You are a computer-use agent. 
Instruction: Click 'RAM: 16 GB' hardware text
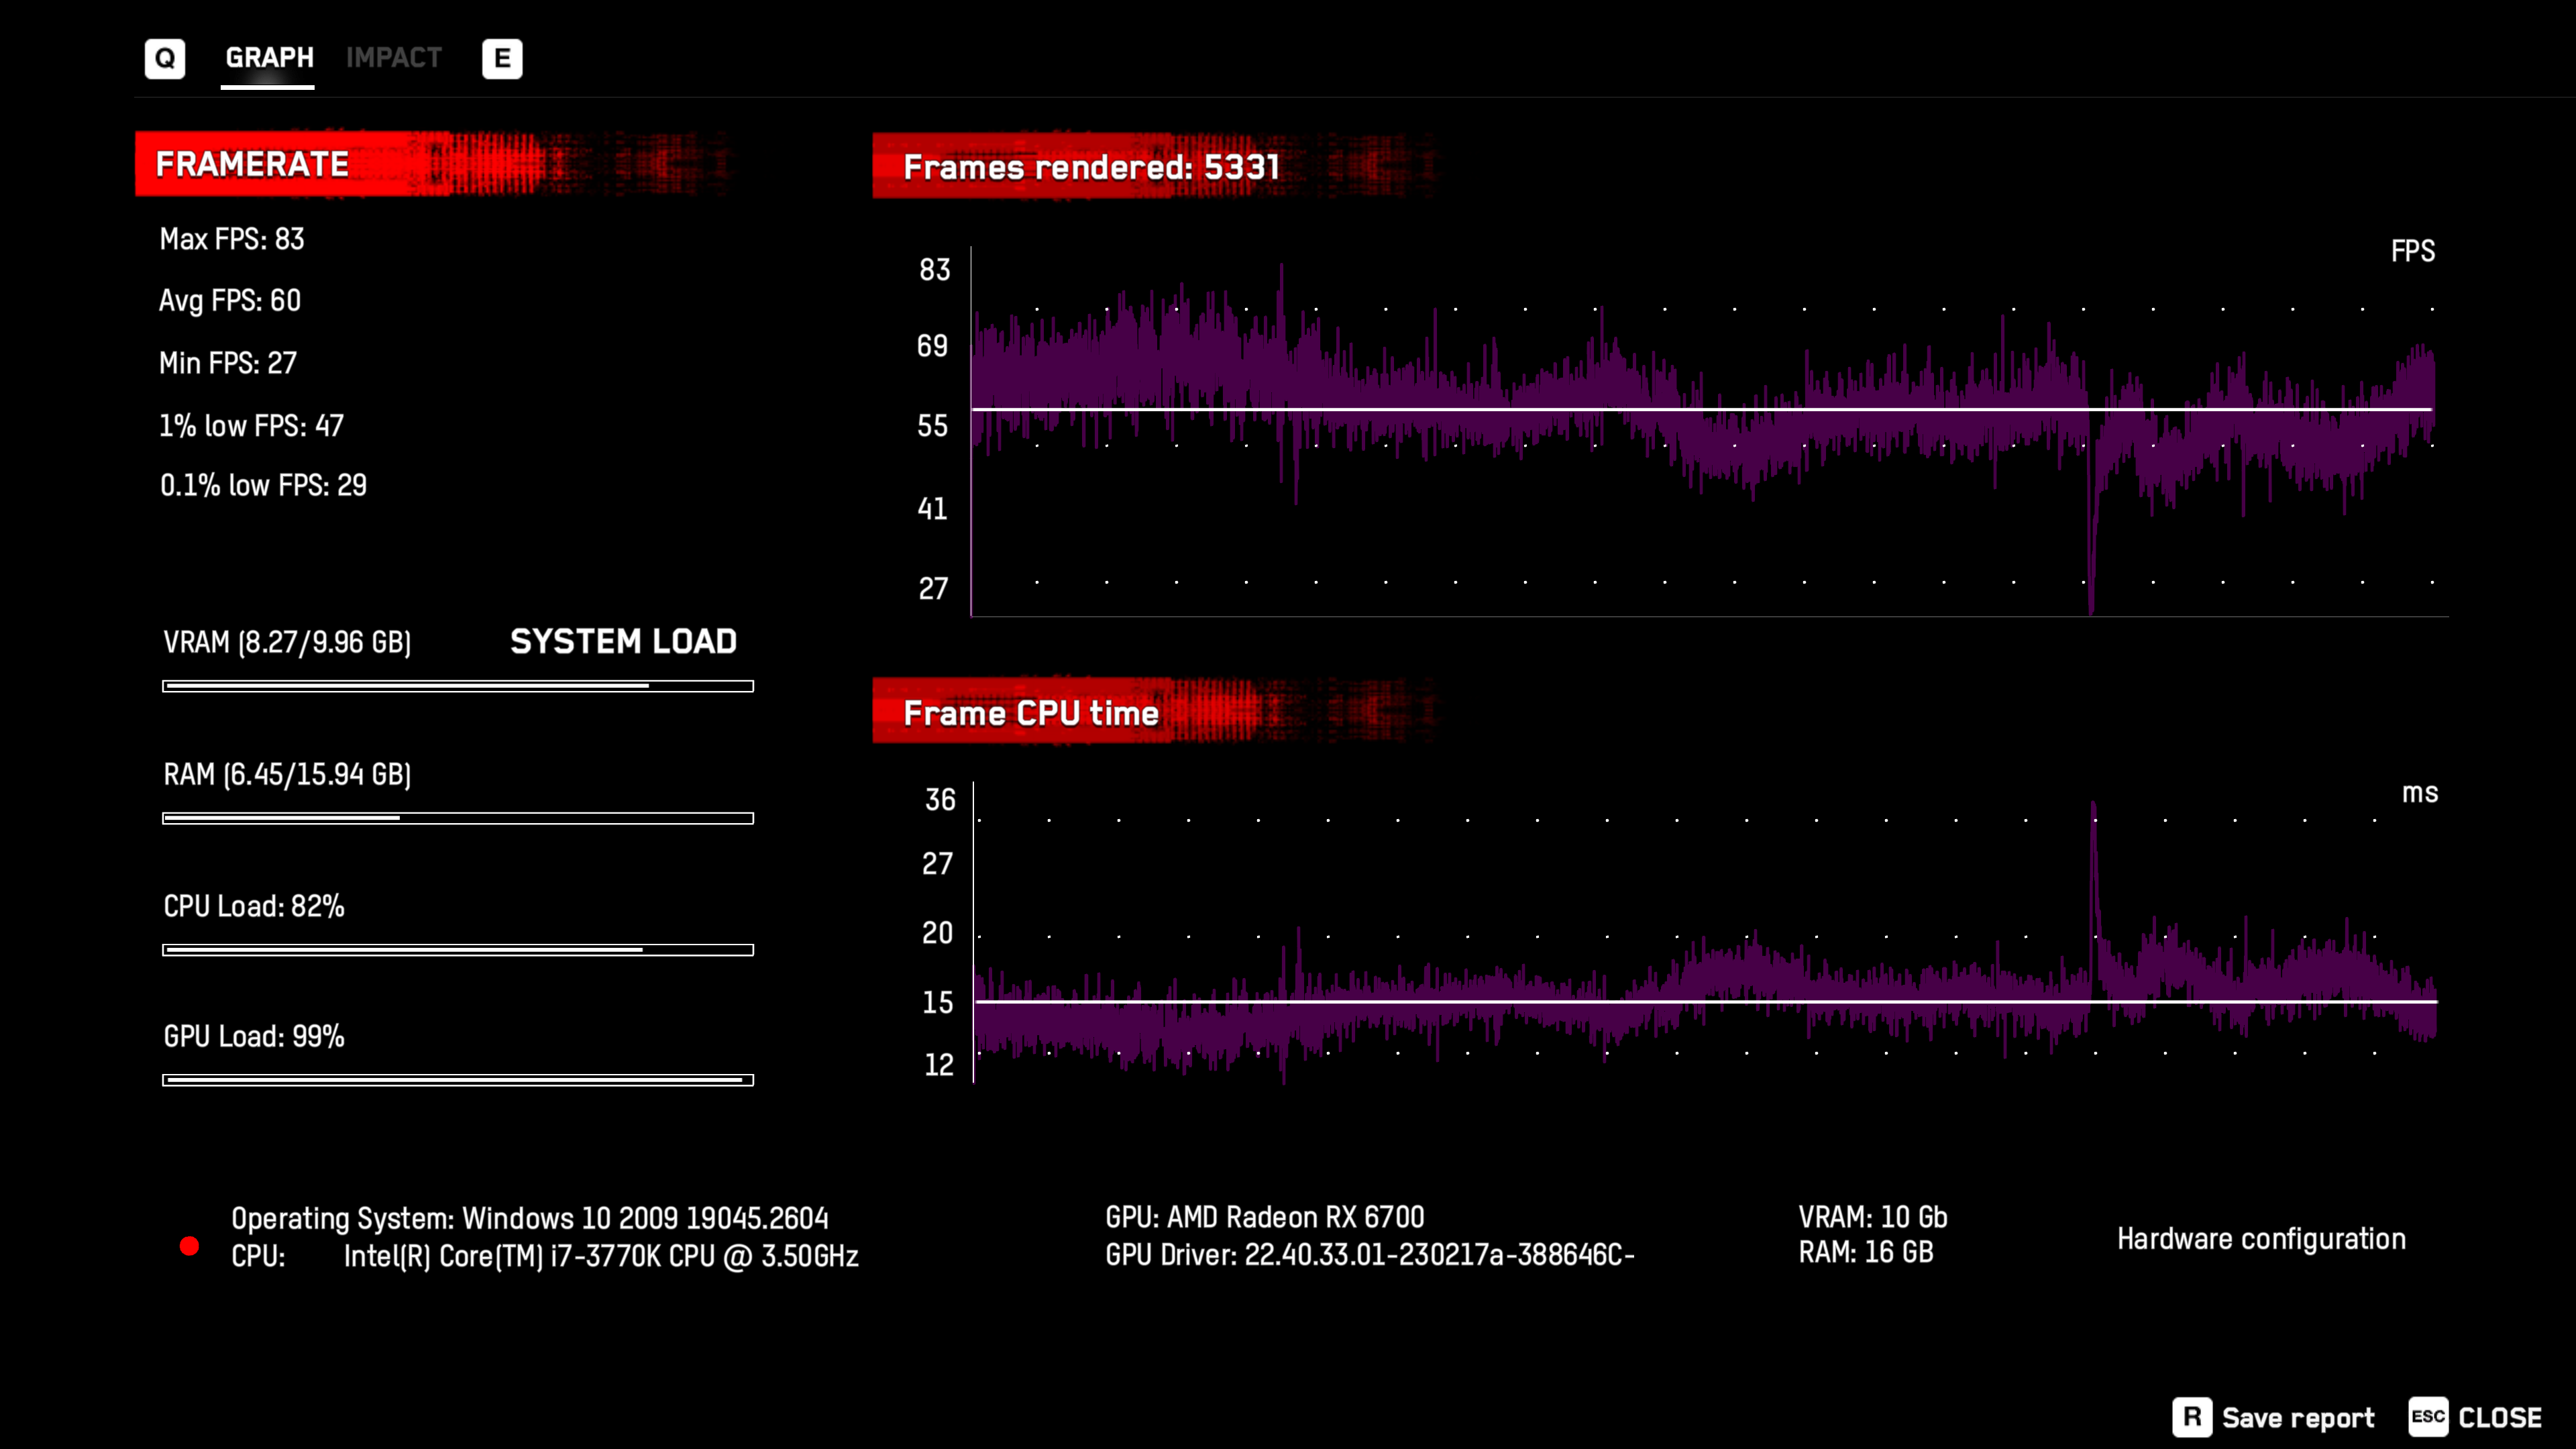1866,1252
